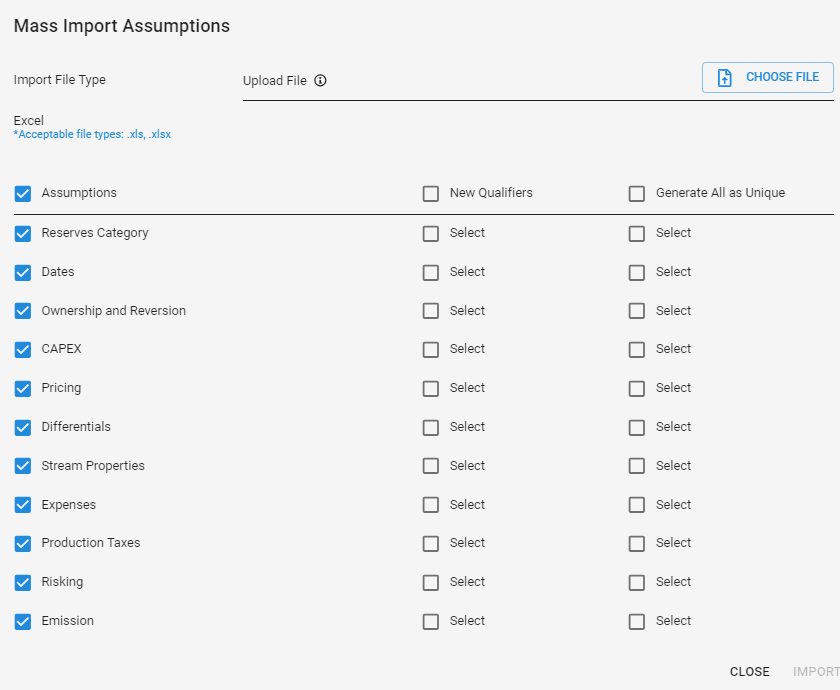This screenshot has height=690, width=840.
Task: Click the CLOSE button
Action: 749,672
